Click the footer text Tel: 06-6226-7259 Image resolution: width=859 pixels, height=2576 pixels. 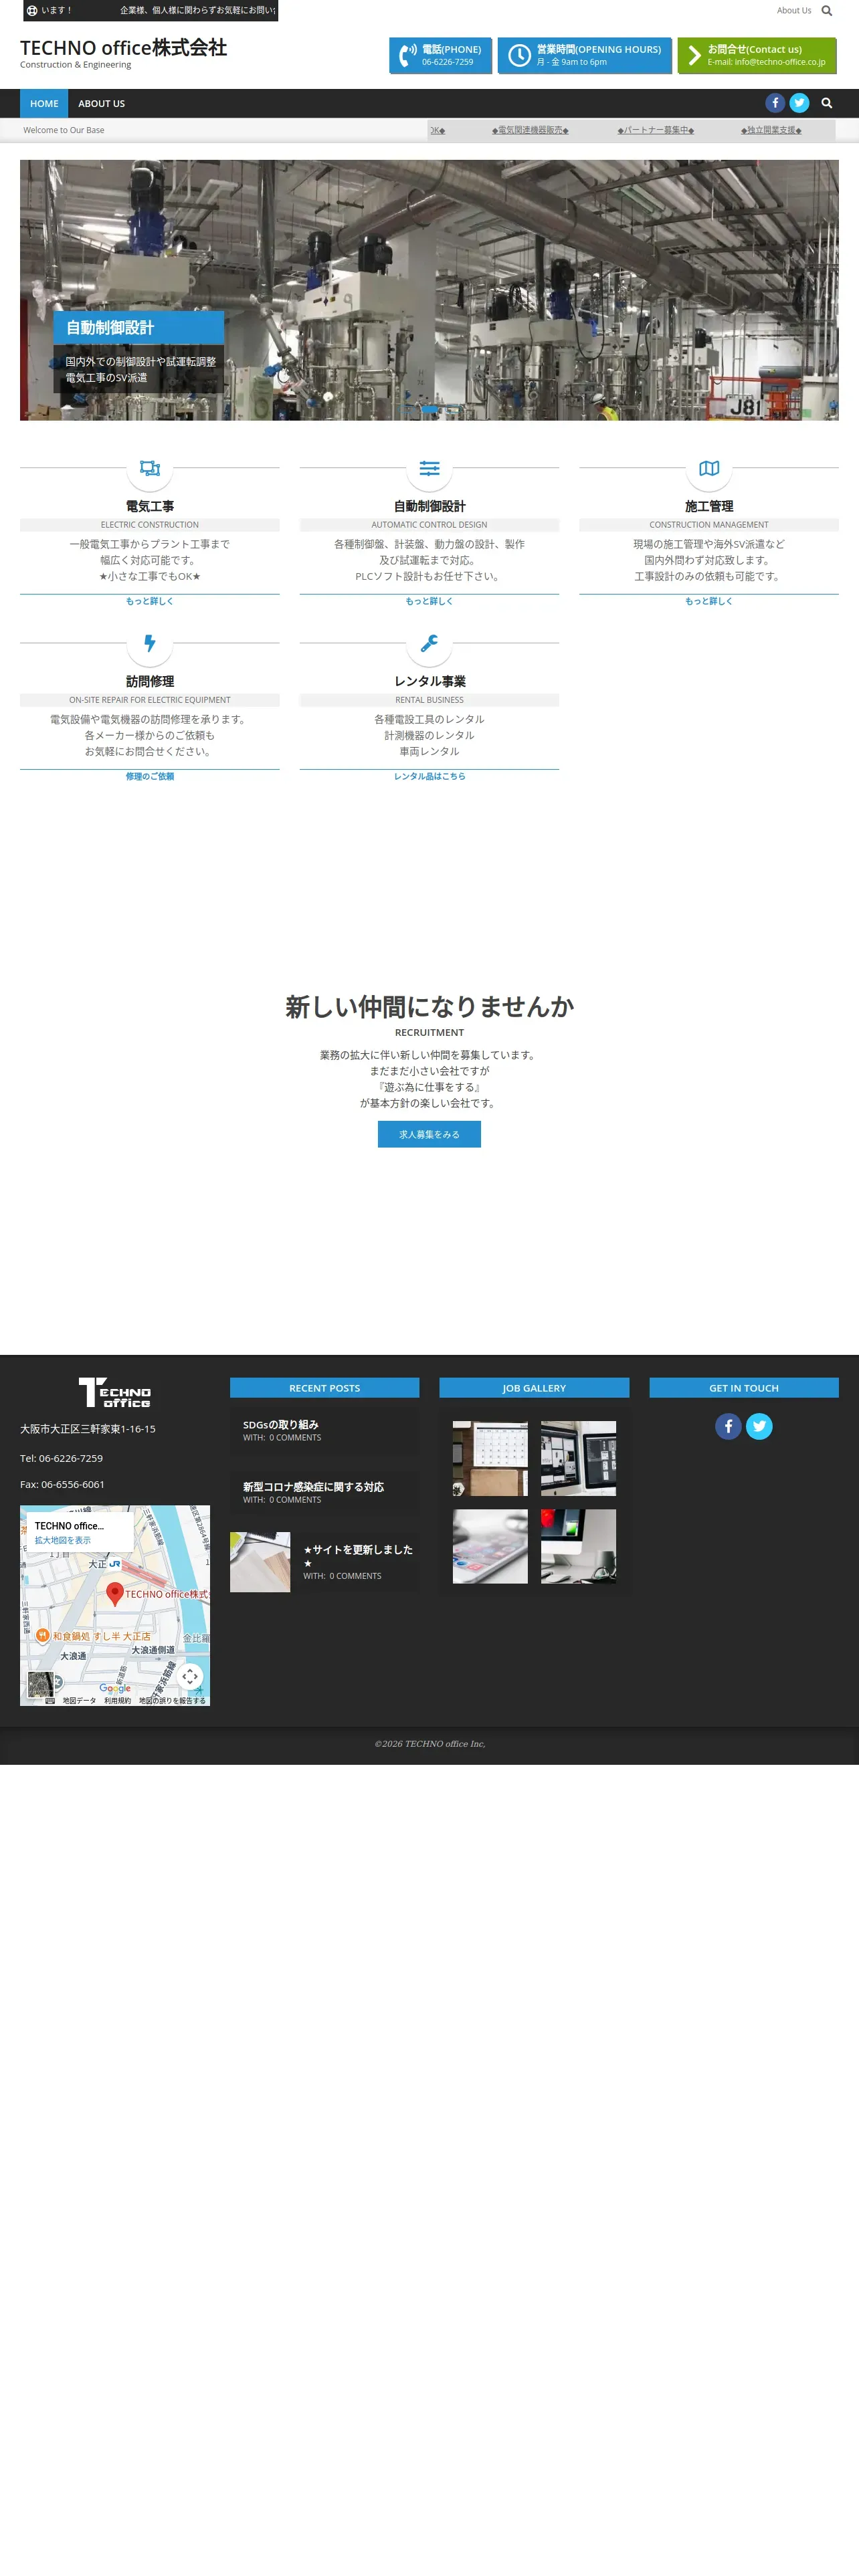(61, 1458)
